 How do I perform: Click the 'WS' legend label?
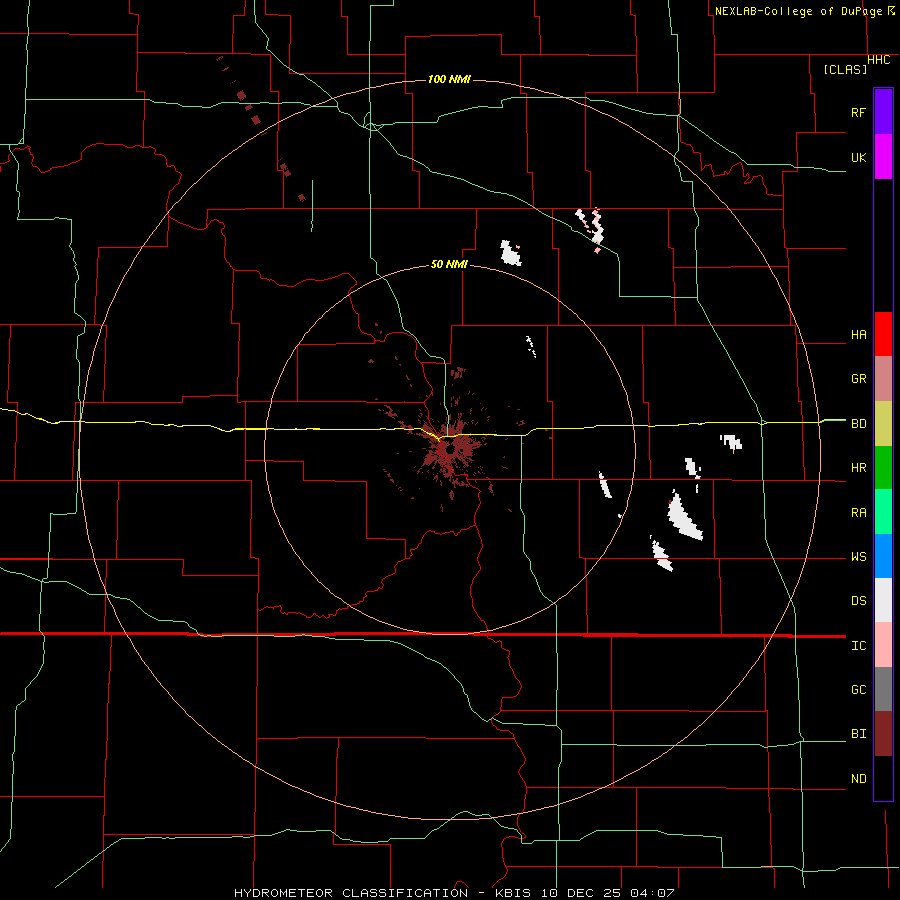click(x=858, y=557)
